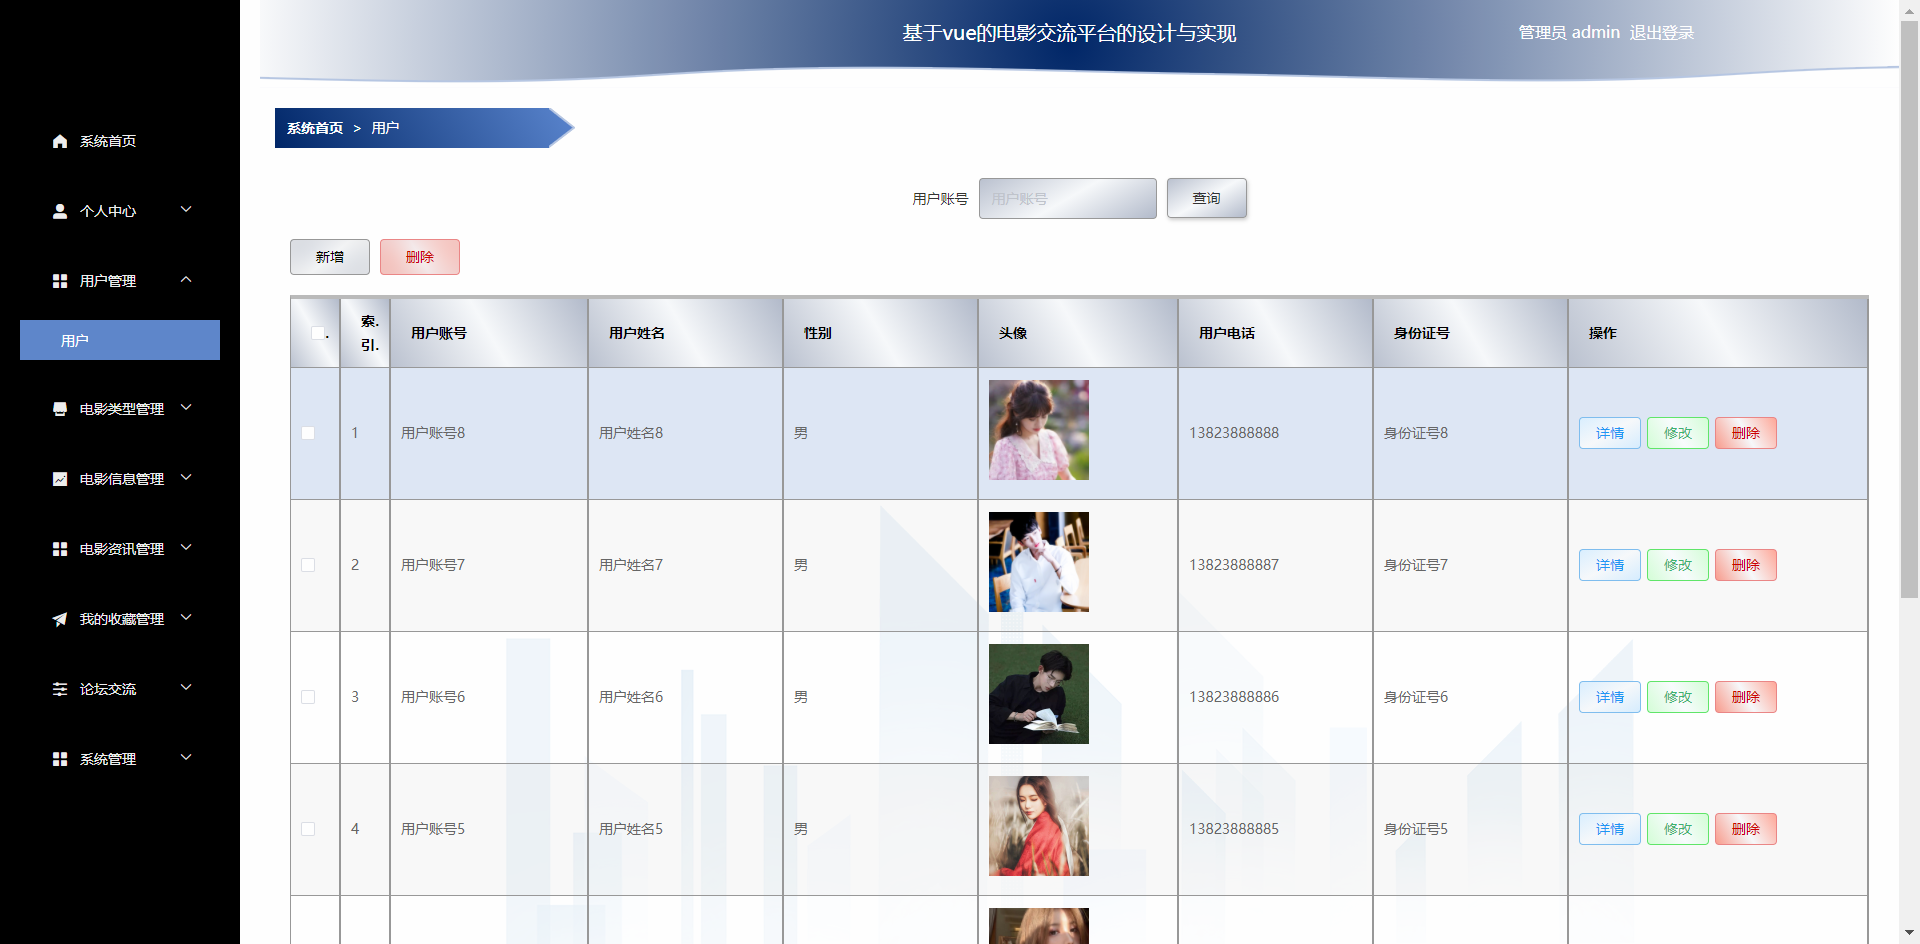Open 详情 for 用户账号7
This screenshot has width=1920, height=944.
pyautogui.click(x=1610, y=565)
